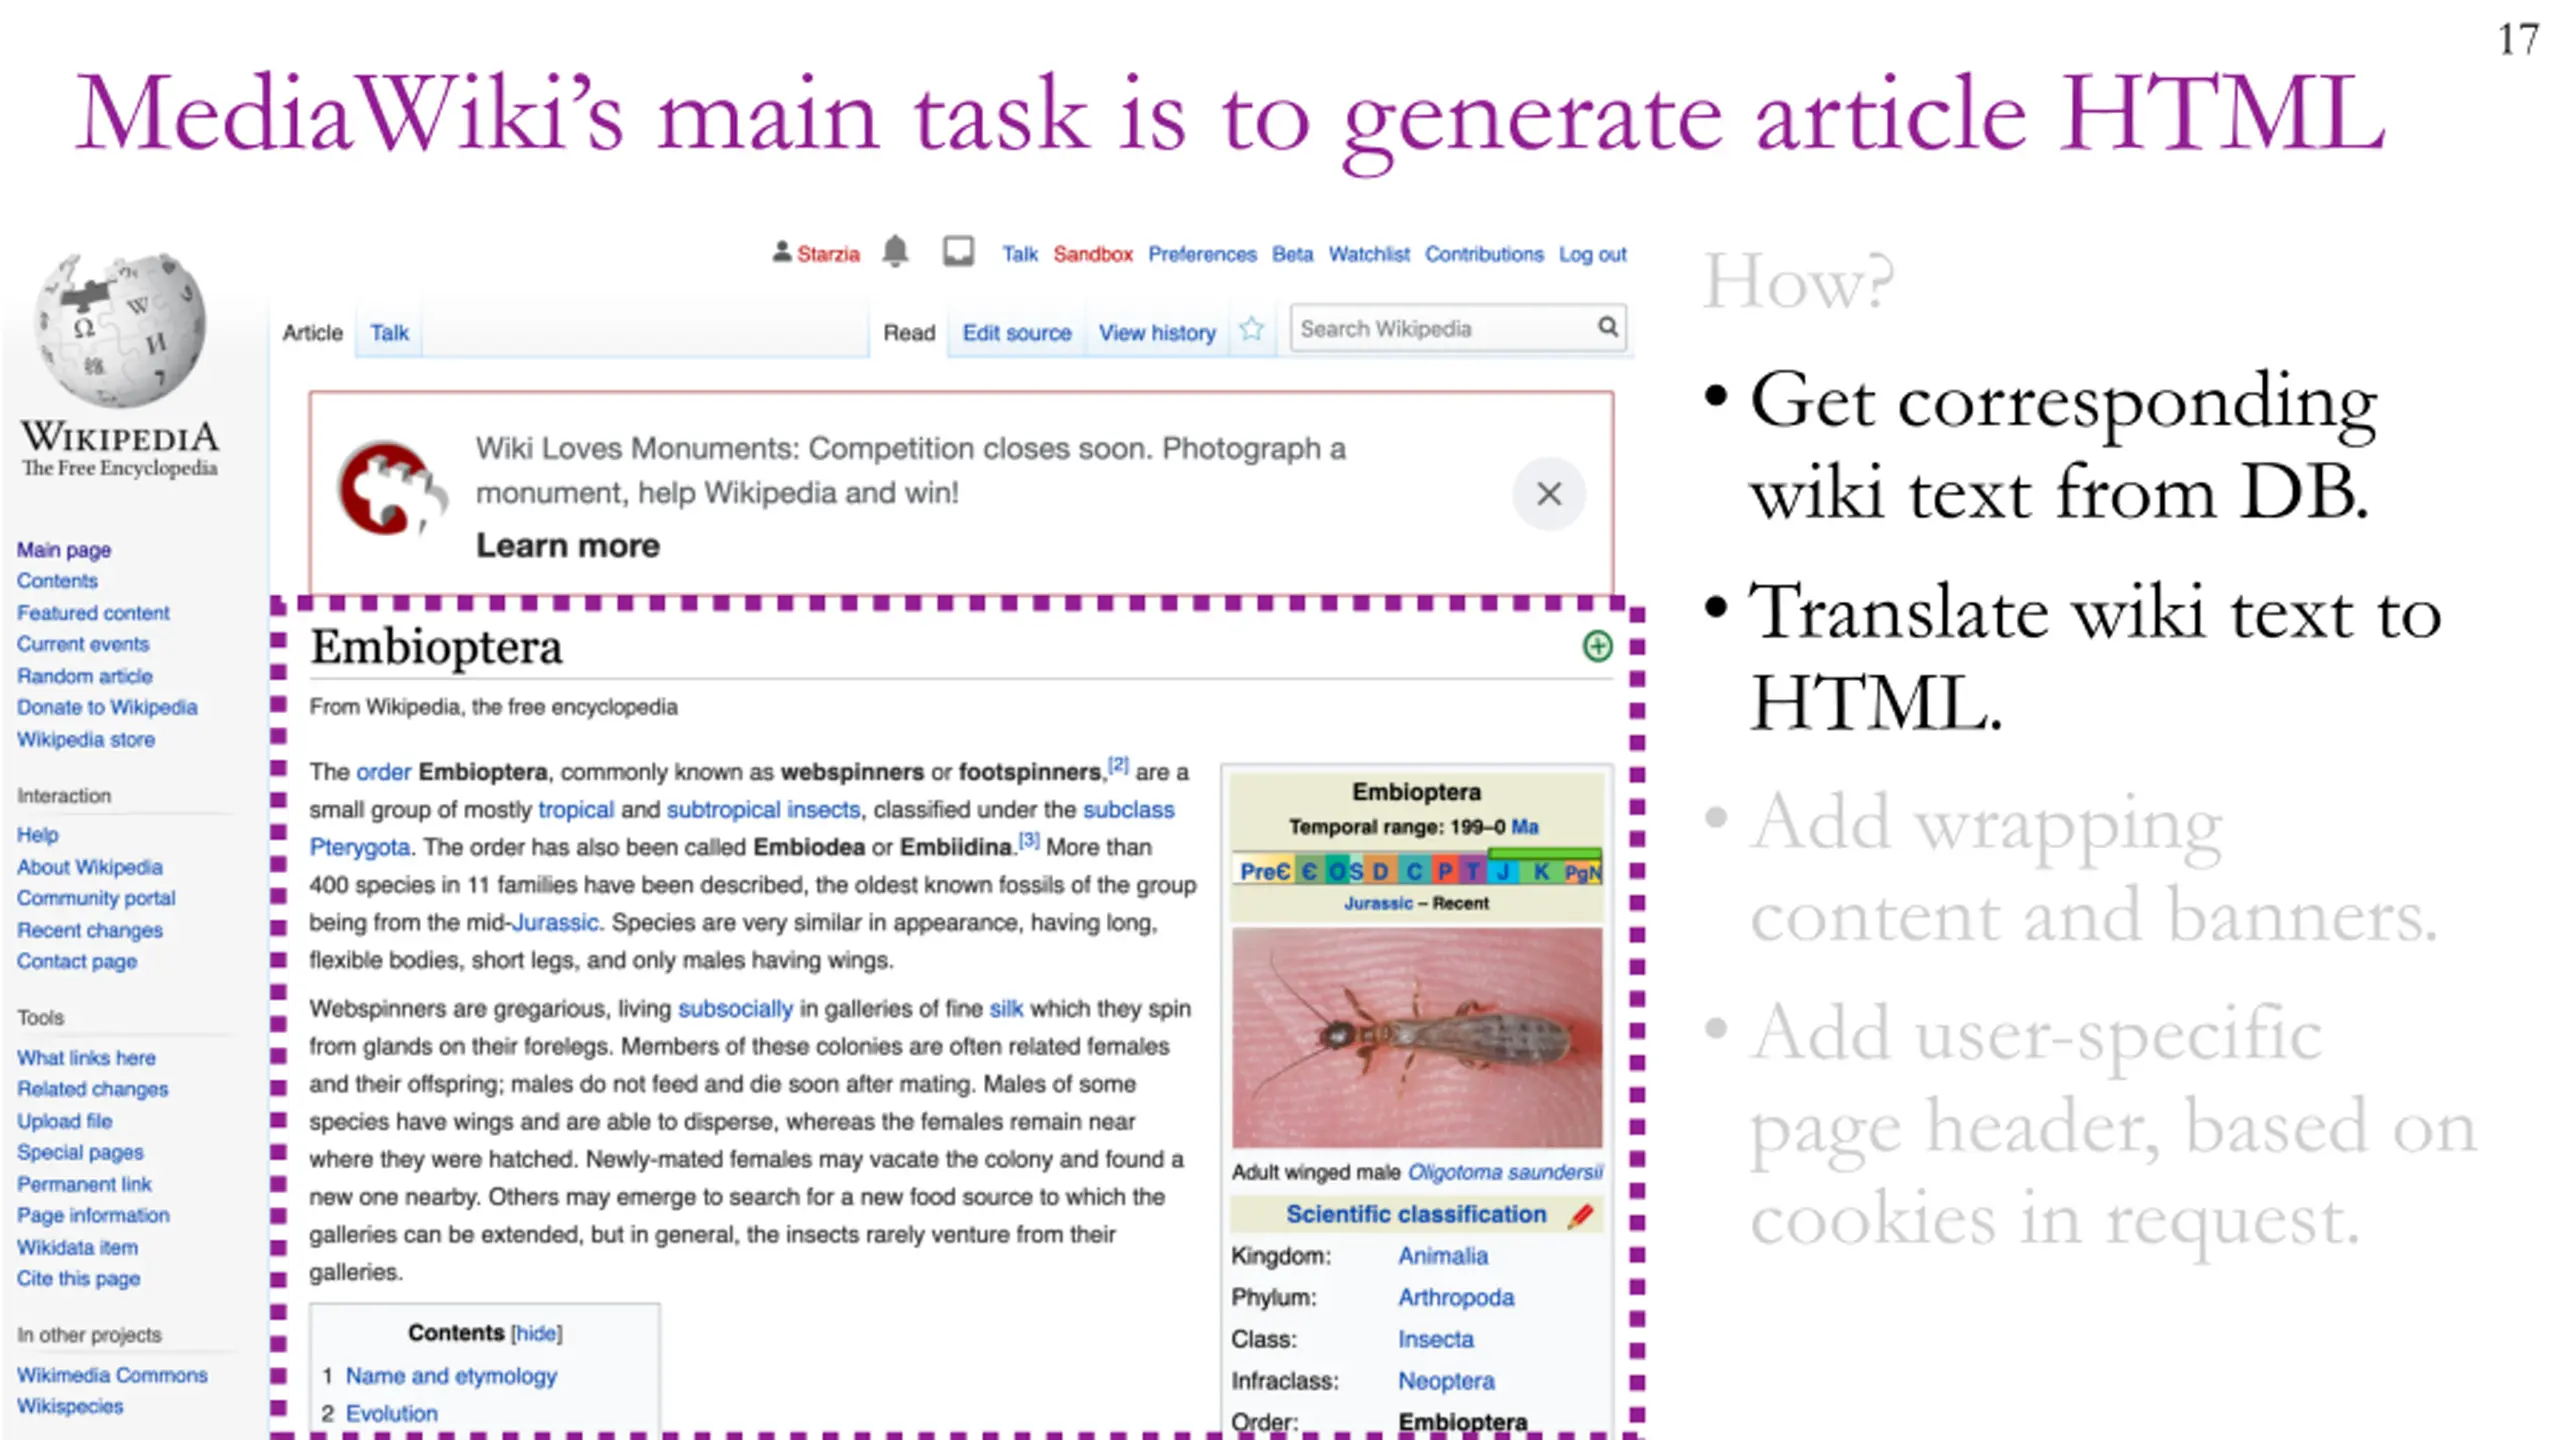Dismiss the Wiki Loves Monuments banner
This screenshot has height=1440, width=2560.
point(1548,493)
